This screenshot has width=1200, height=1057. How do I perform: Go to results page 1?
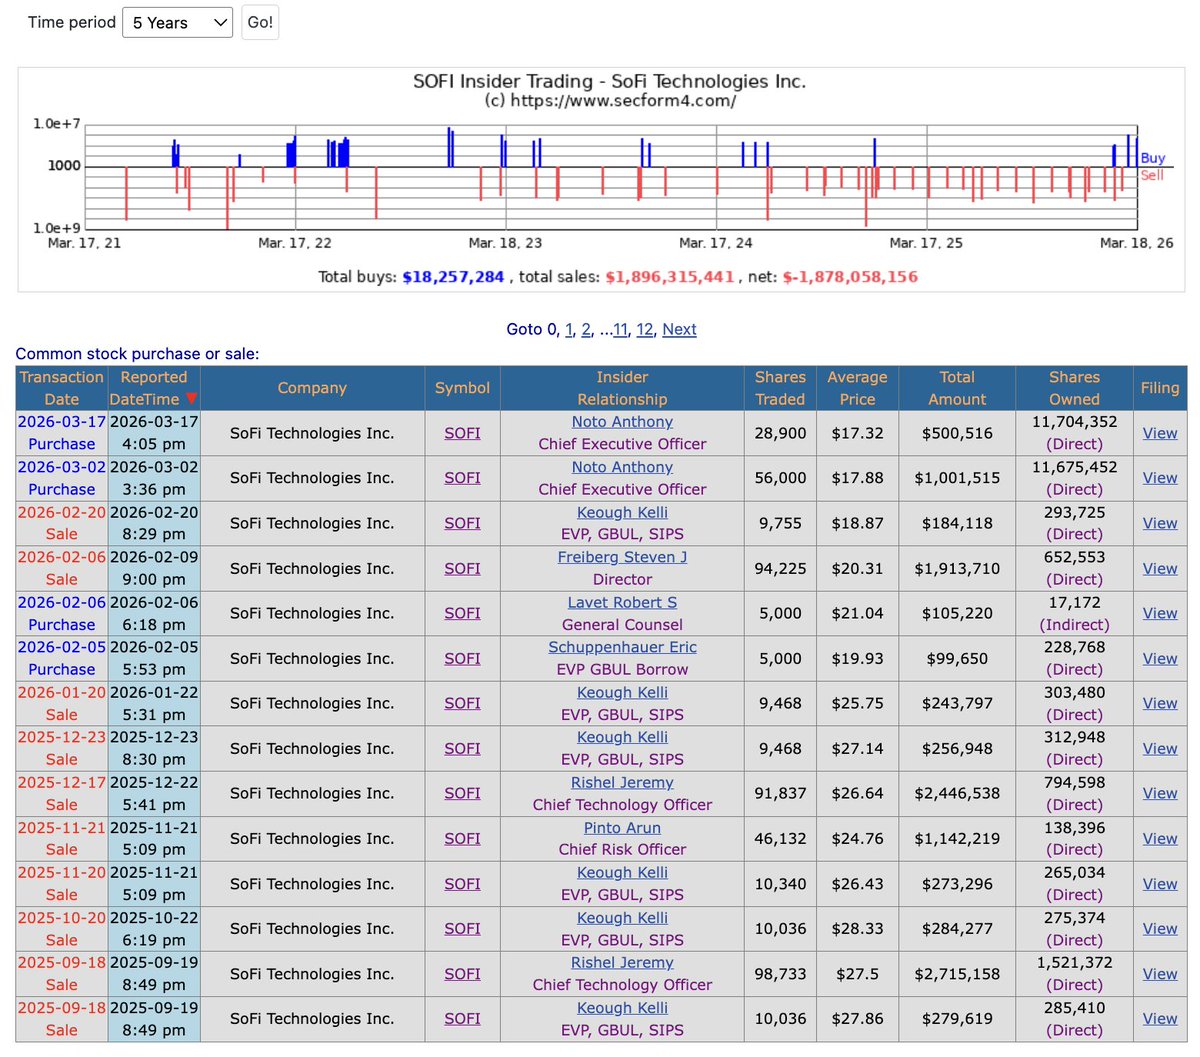[569, 329]
